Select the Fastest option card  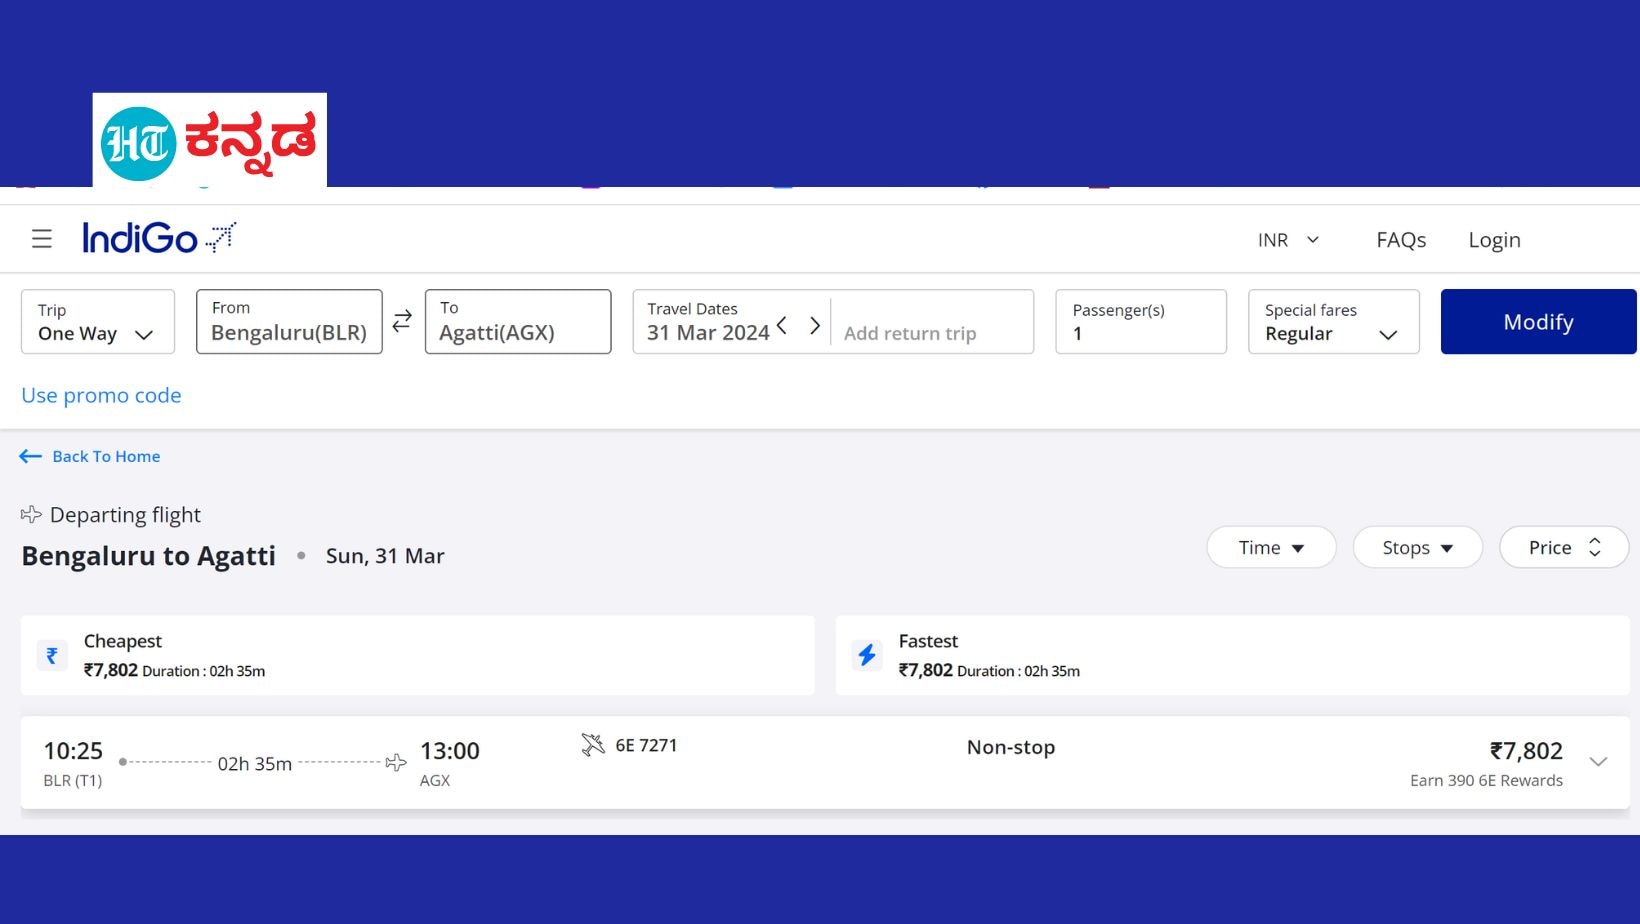pos(1232,655)
